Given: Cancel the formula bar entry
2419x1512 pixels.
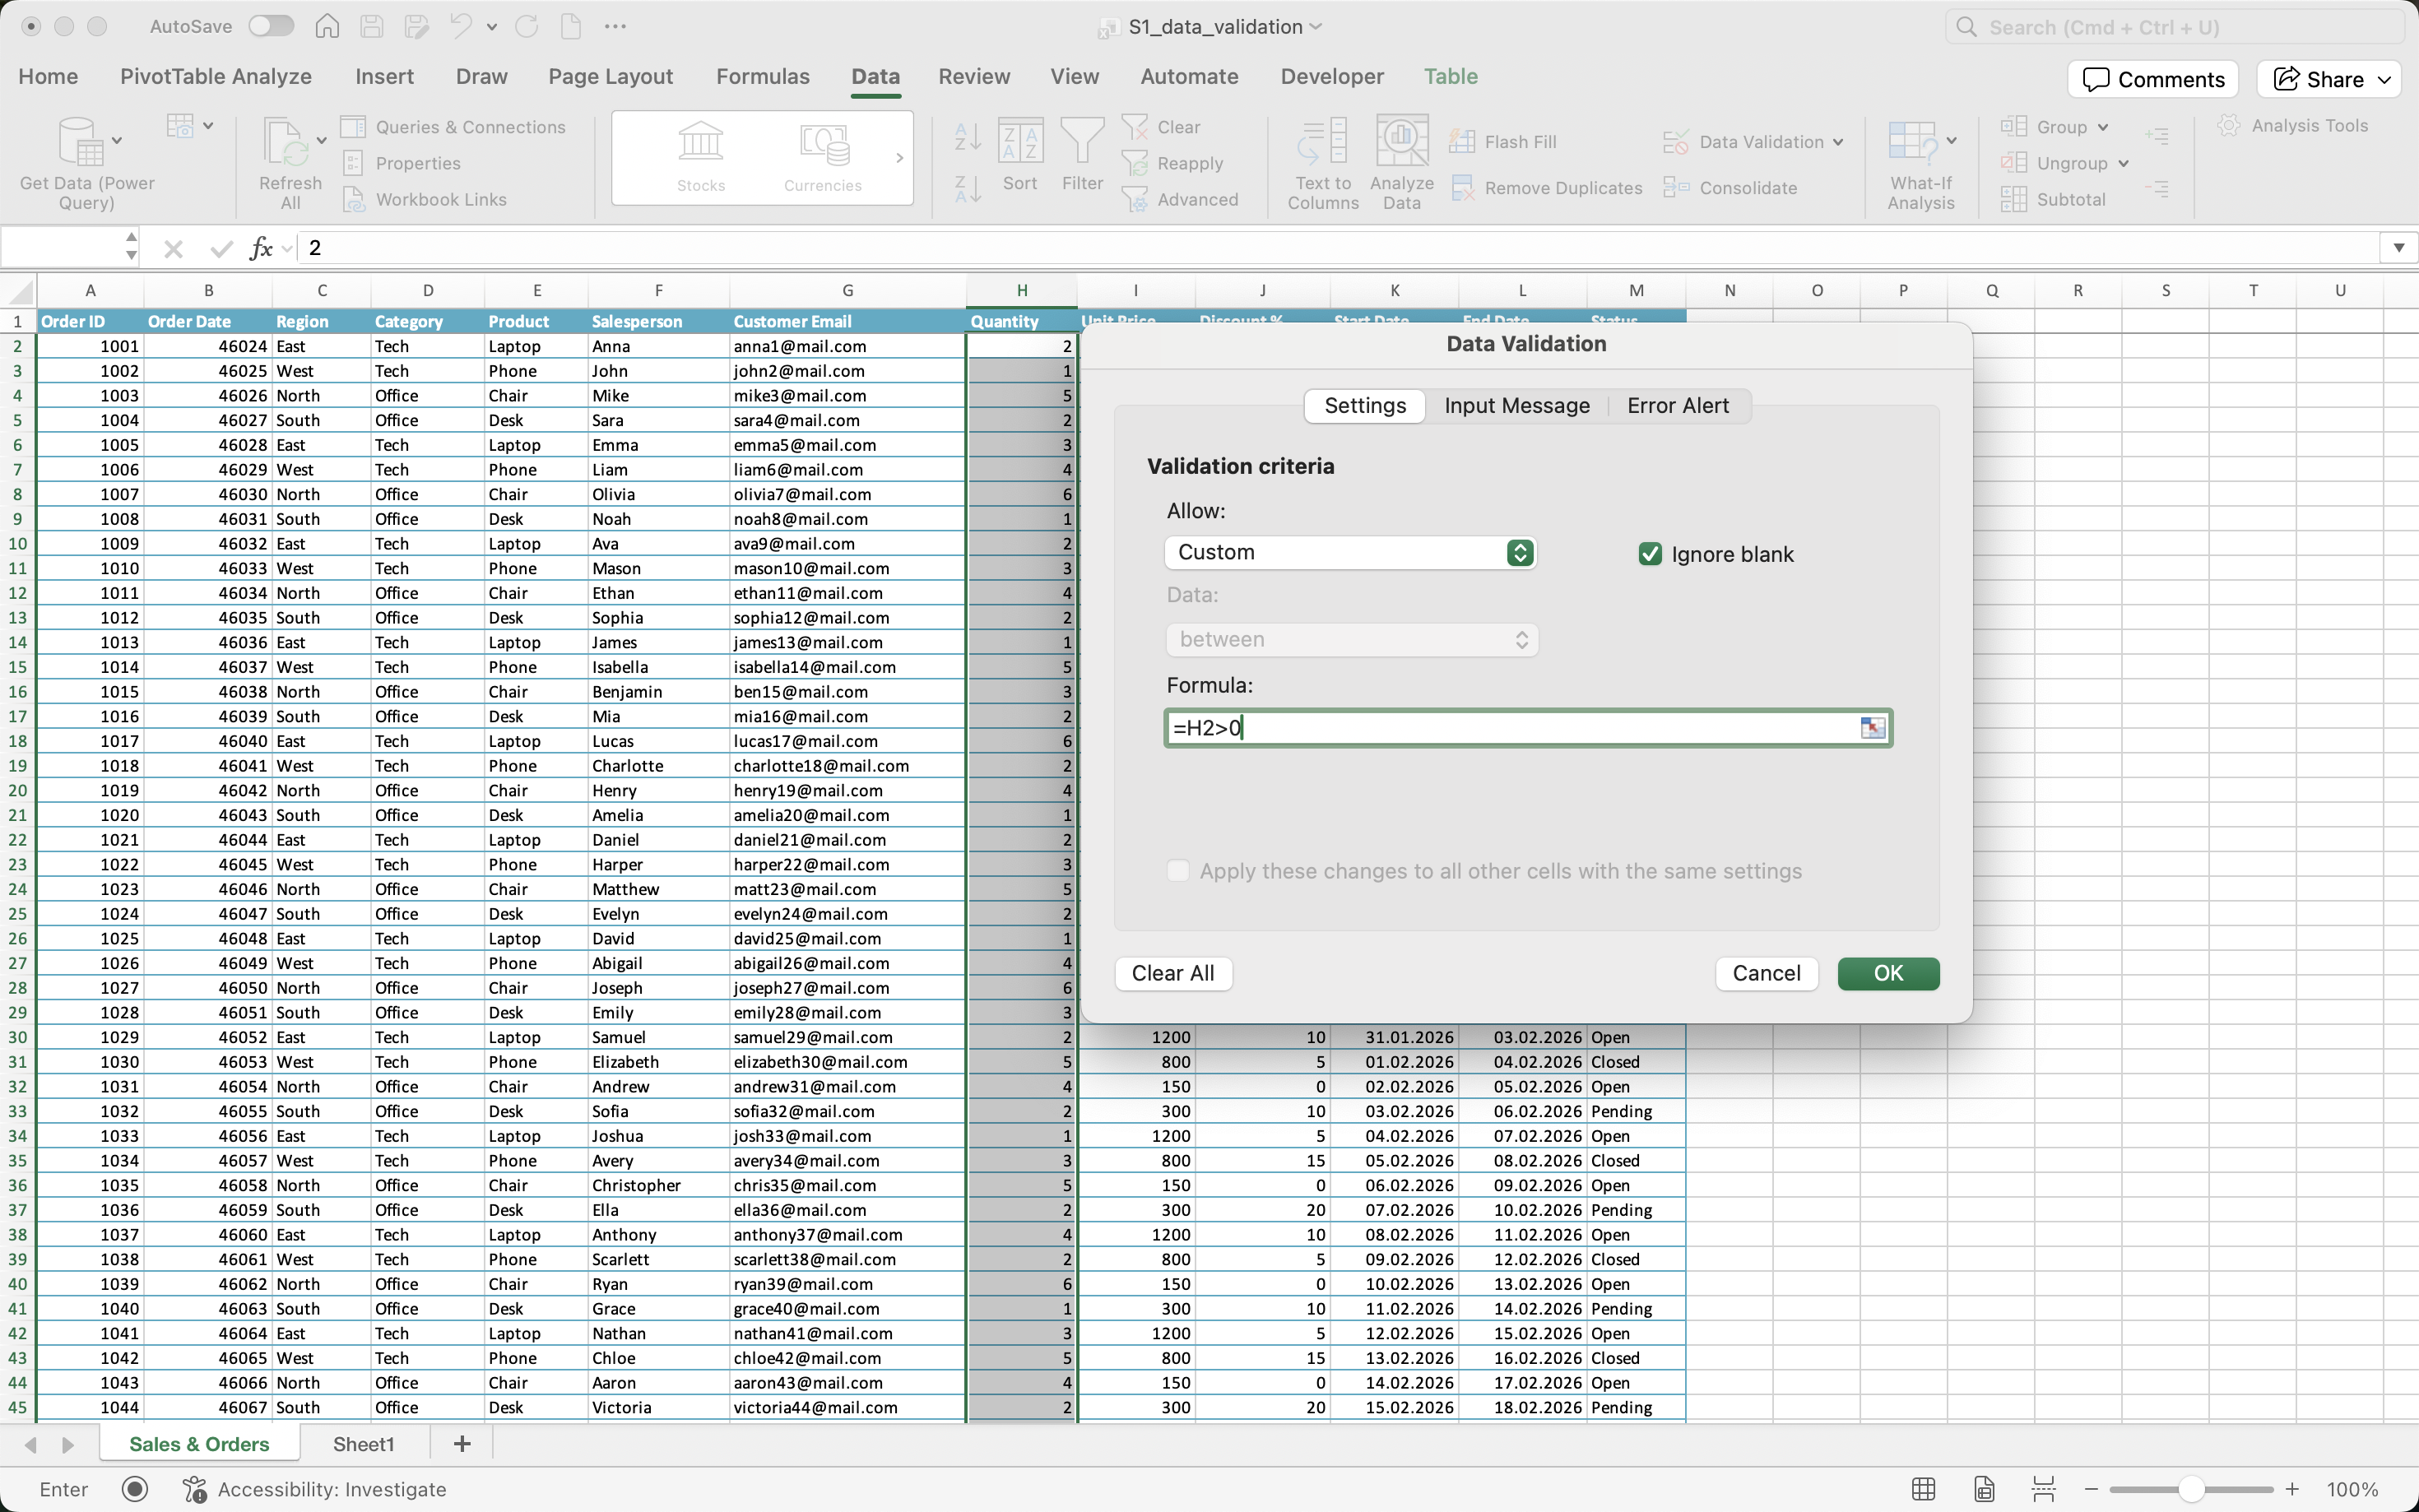Looking at the screenshot, I should click(x=173, y=248).
